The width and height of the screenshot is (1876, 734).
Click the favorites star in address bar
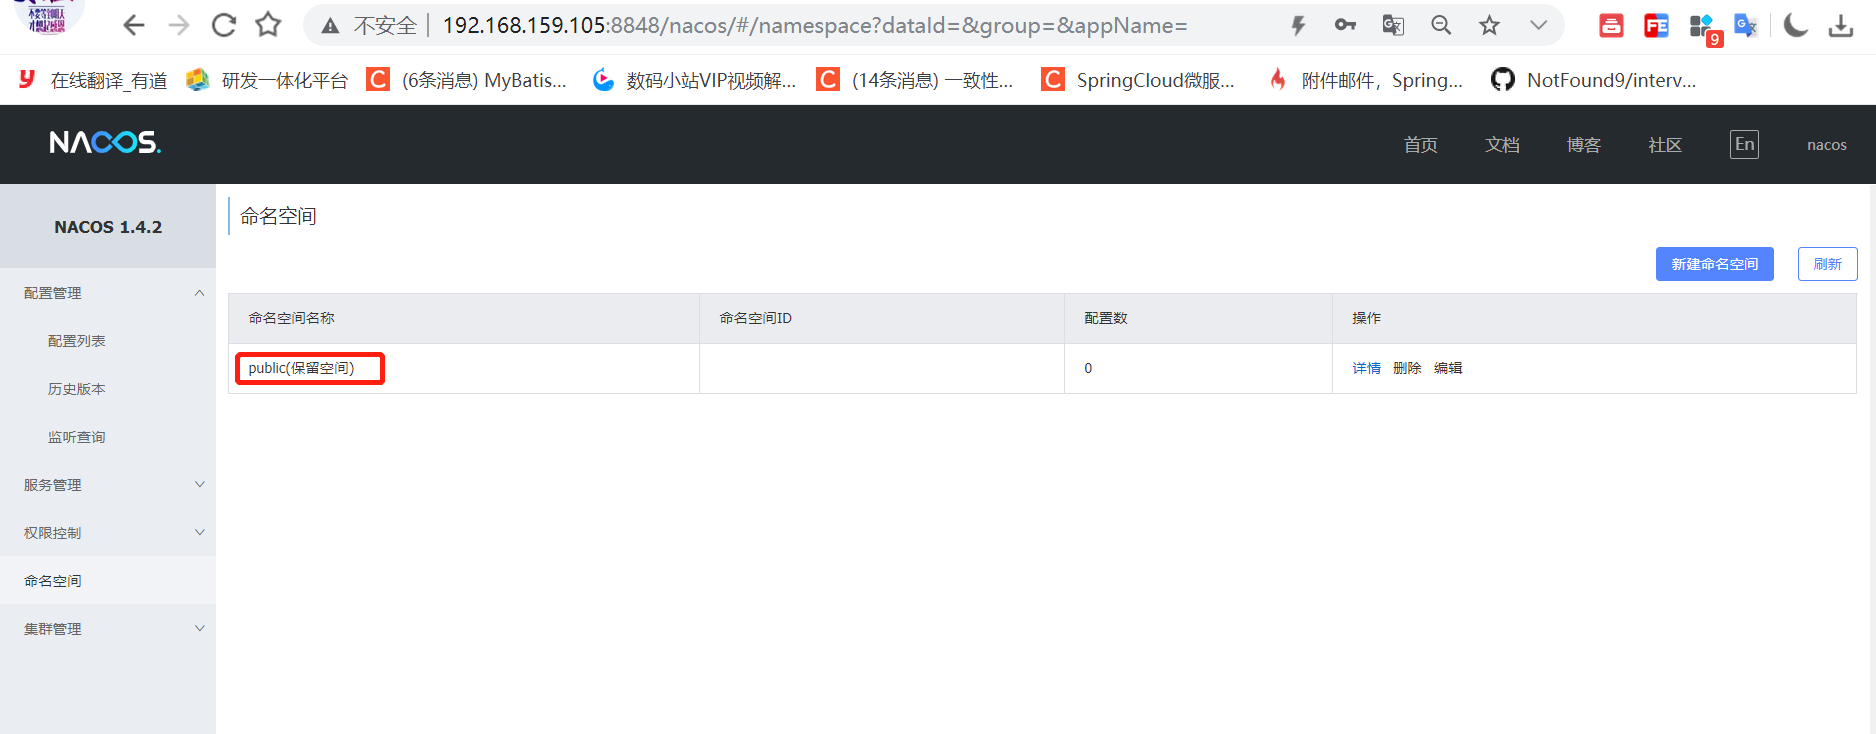[1490, 25]
